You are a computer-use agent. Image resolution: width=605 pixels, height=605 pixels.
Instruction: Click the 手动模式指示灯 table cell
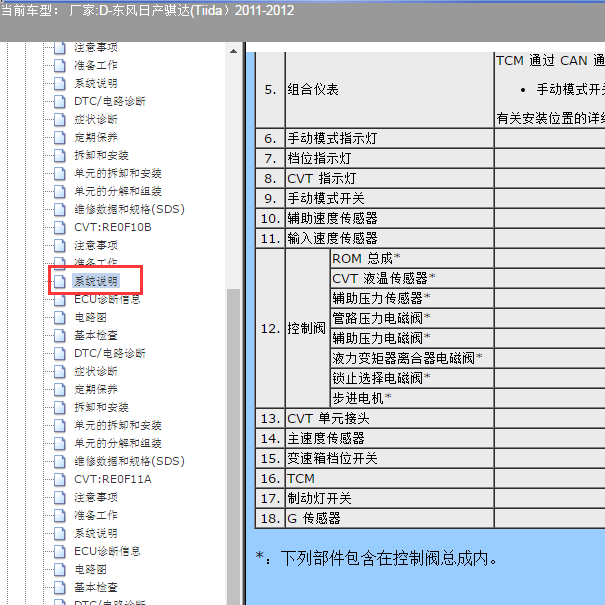(390, 138)
